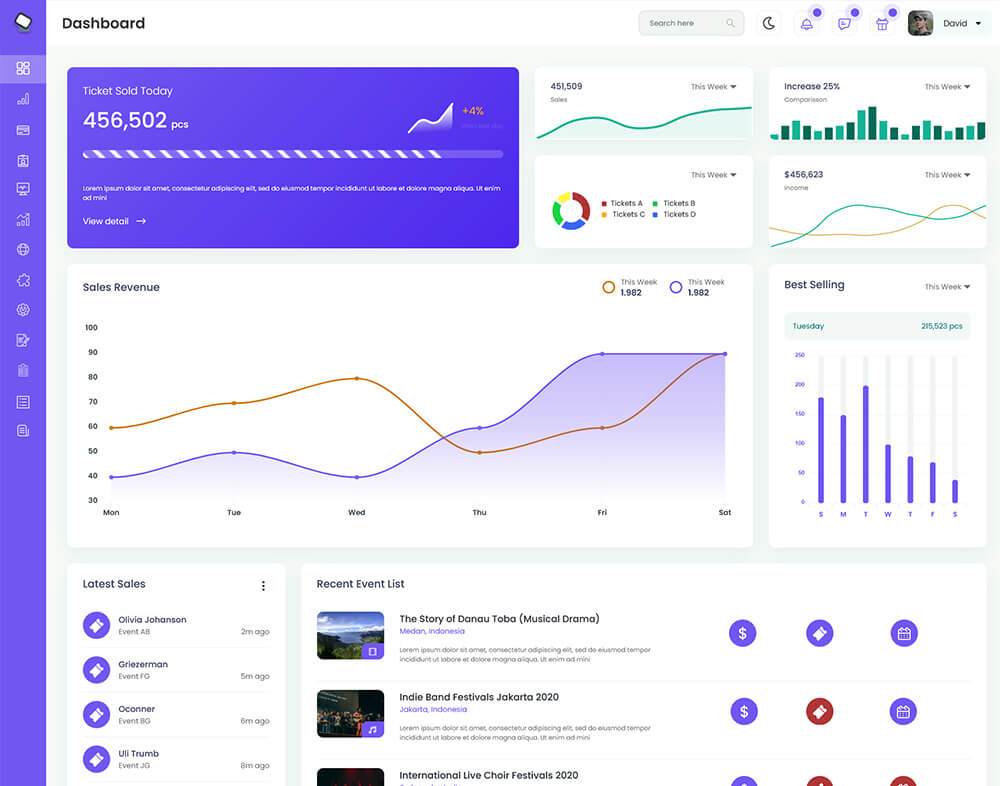
Task: Click the View detail link
Action: 114,221
